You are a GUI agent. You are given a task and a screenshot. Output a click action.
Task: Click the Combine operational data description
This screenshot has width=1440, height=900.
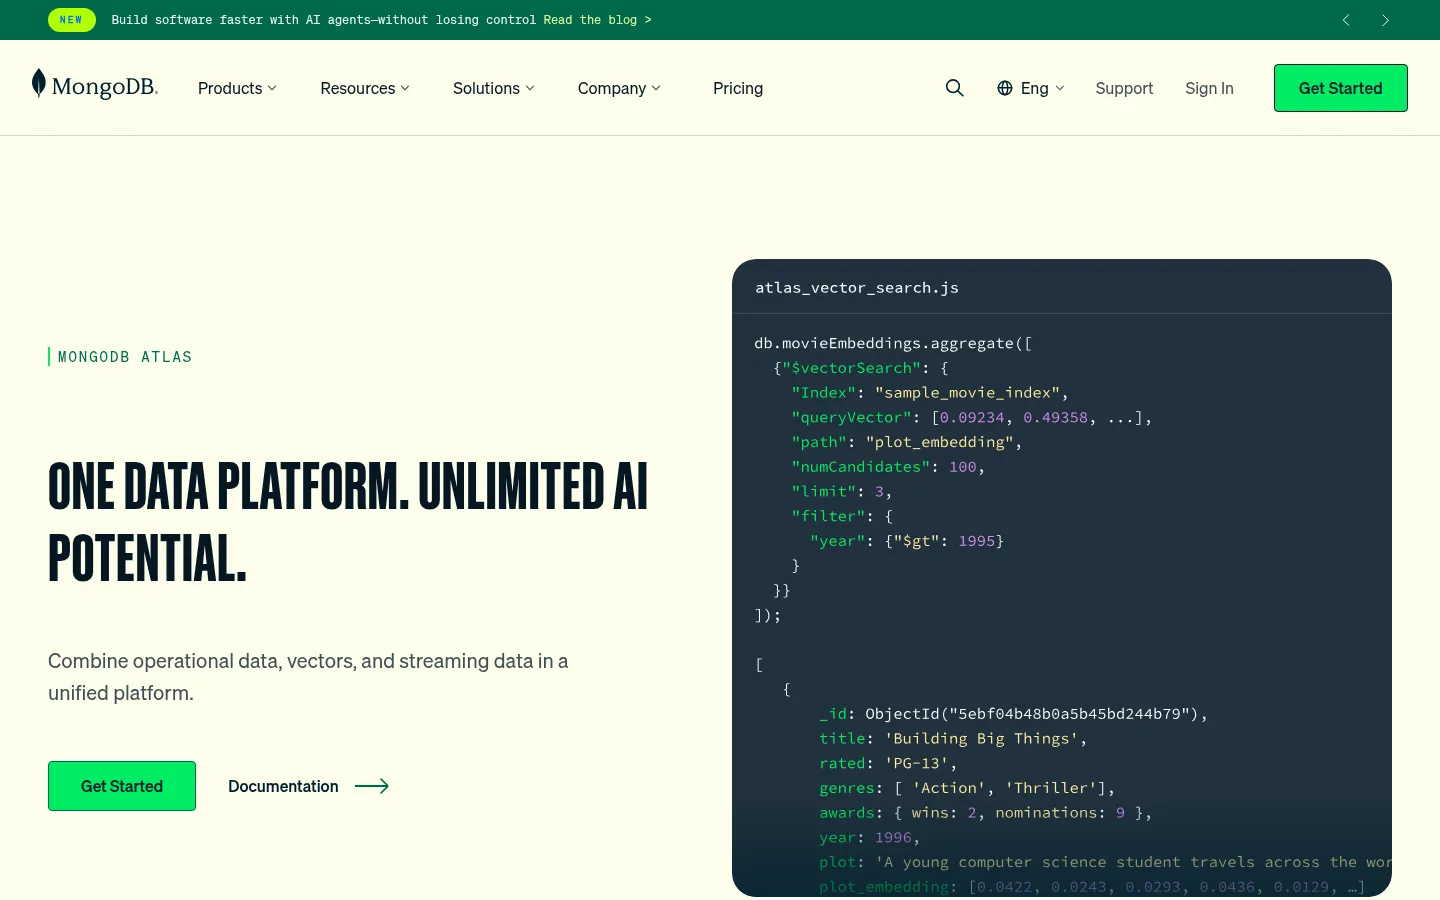pos(308,677)
